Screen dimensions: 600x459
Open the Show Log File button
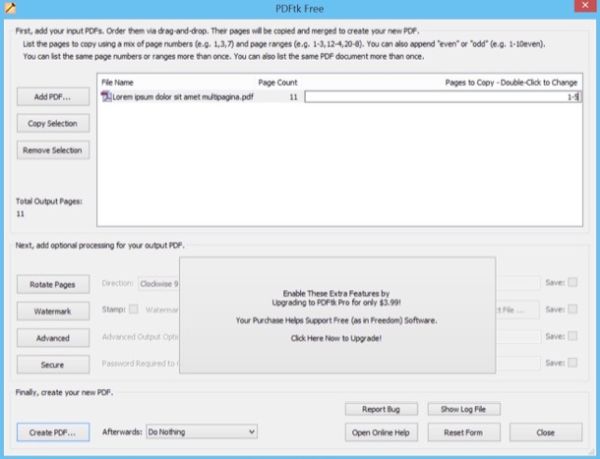pos(464,409)
